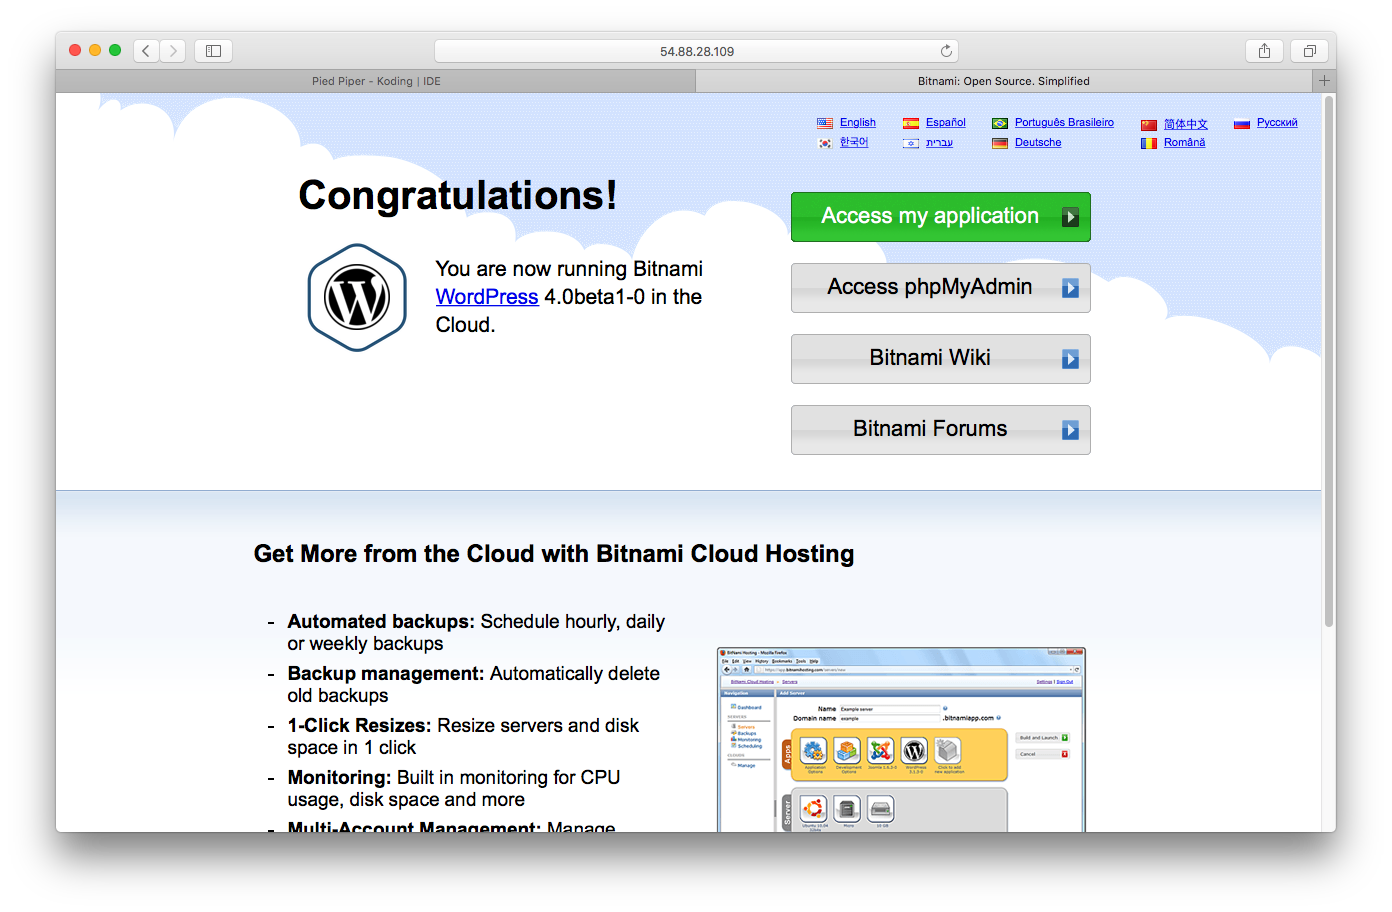This screenshot has width=1392, height=912.
Task: Click the Romanian flag icon
Action: pos(1149,143)
